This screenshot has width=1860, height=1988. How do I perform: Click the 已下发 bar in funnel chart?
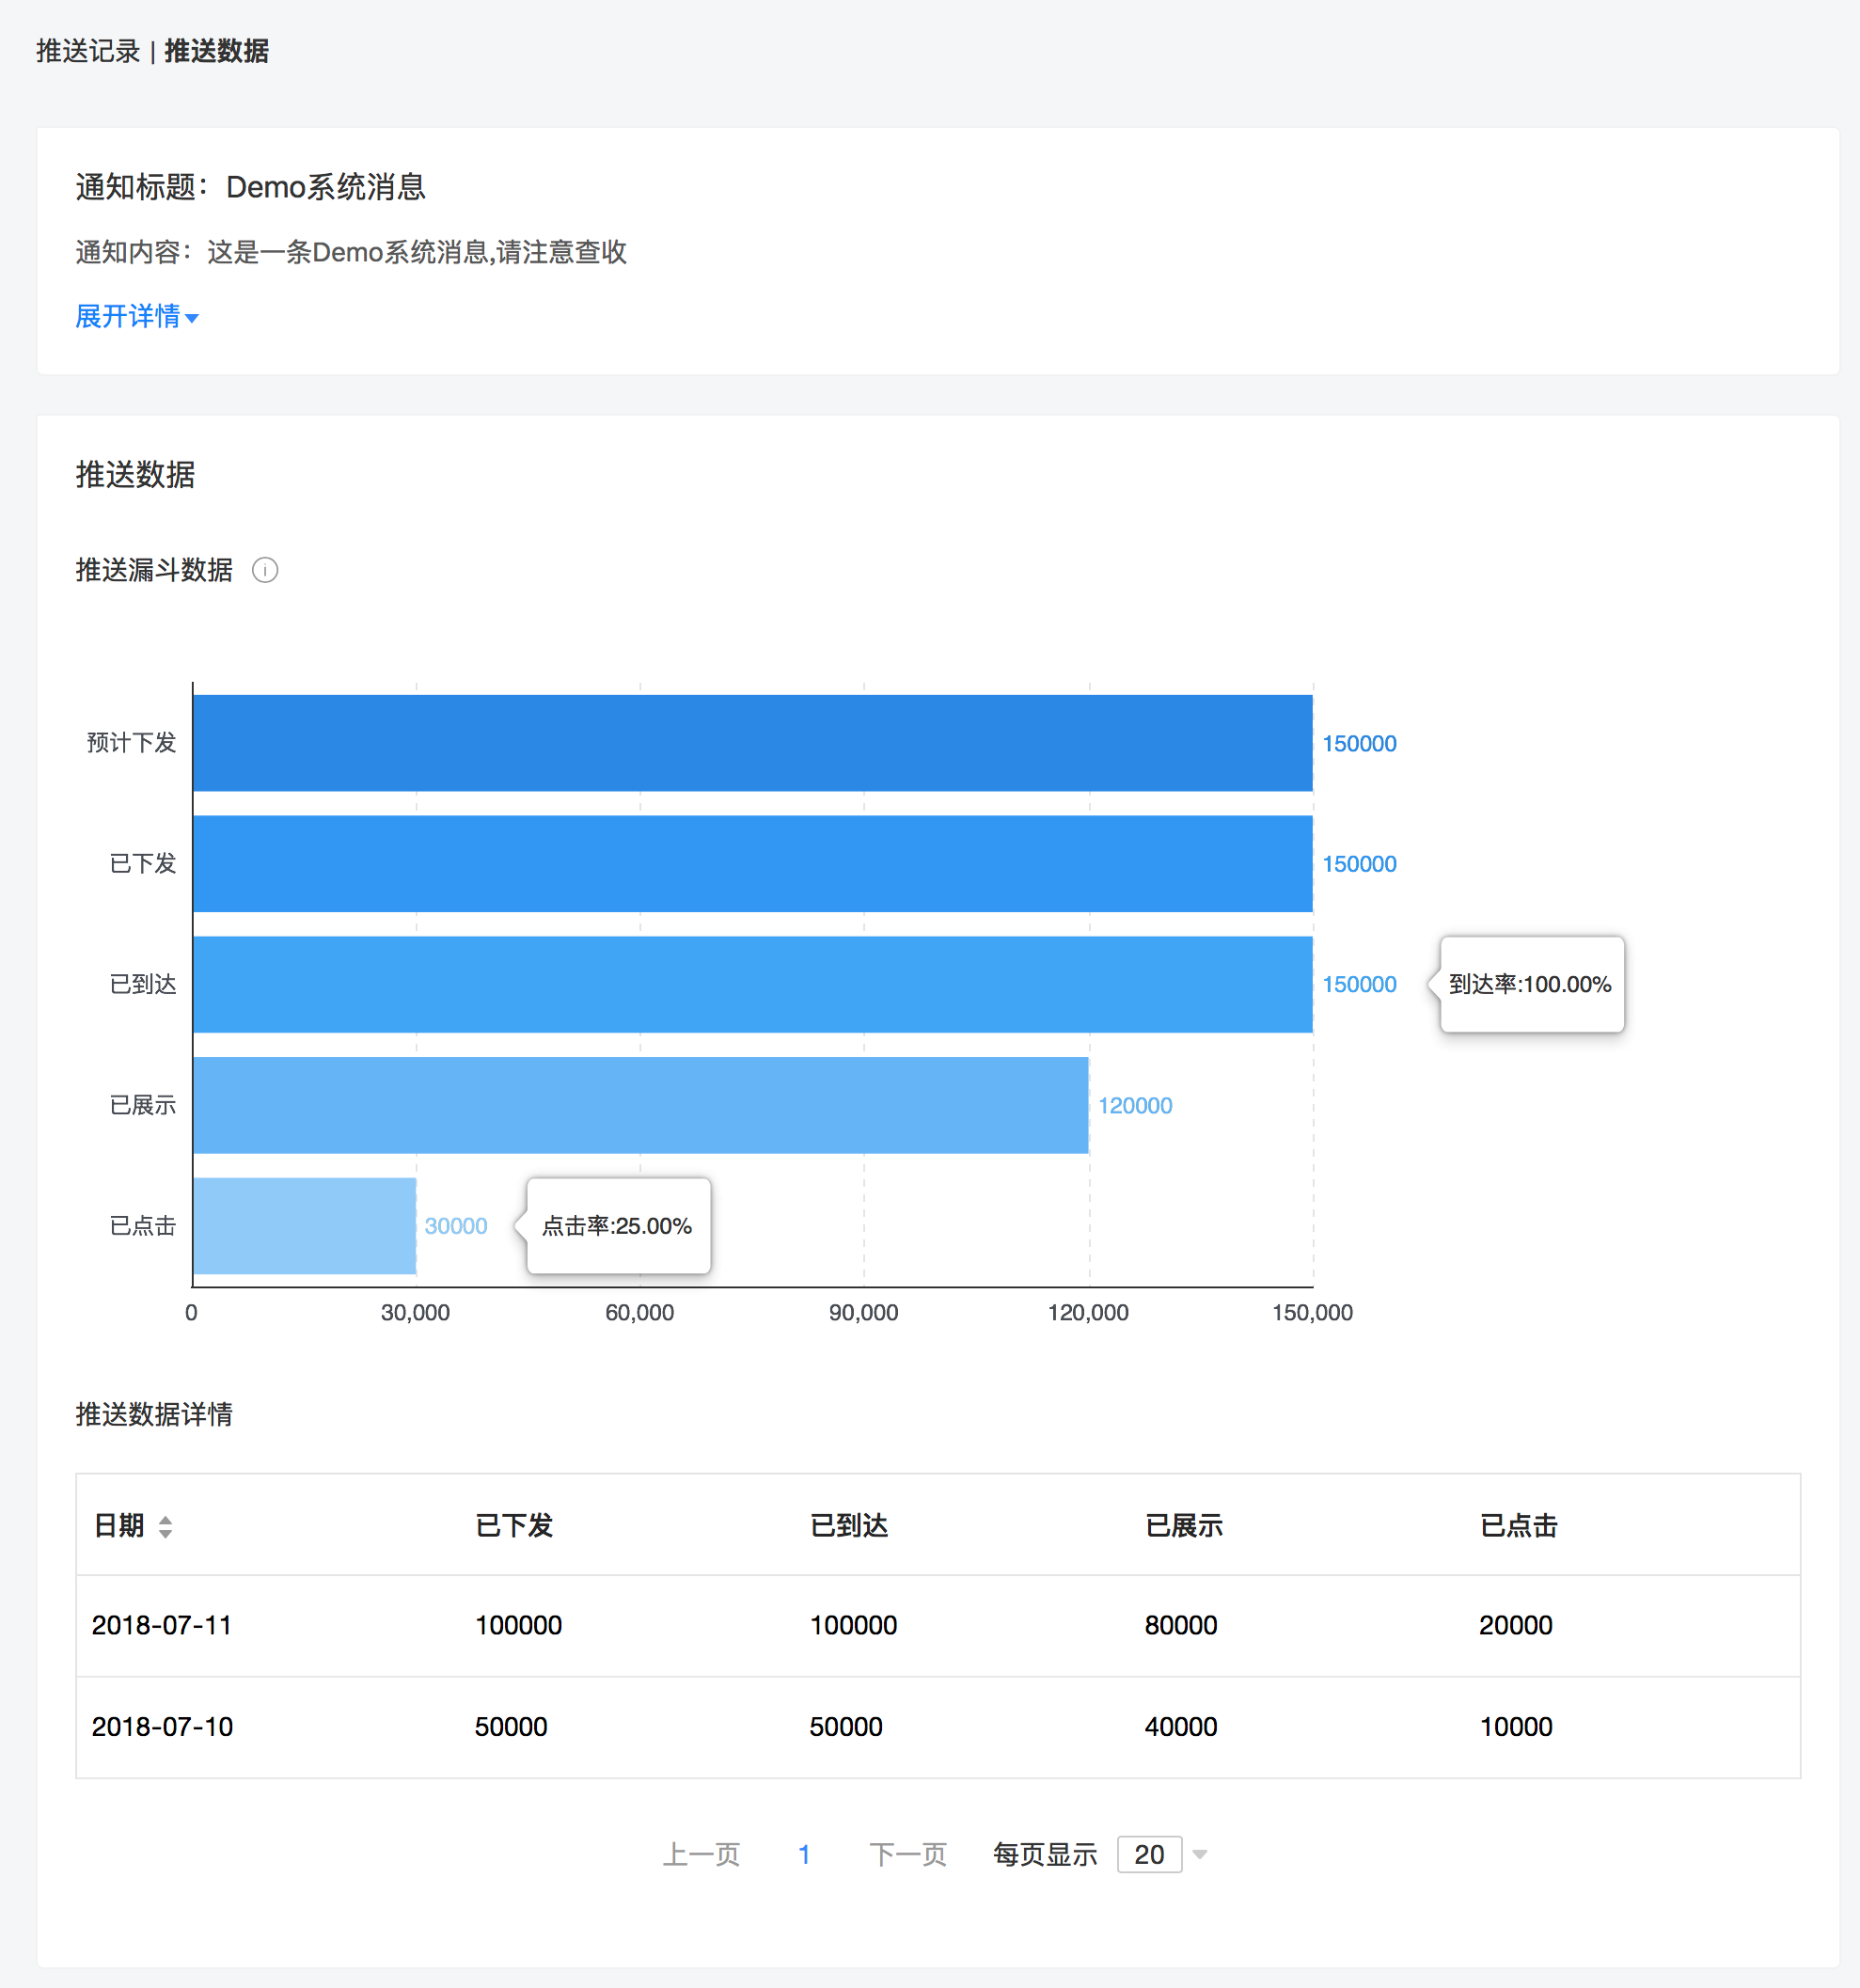click(x=752, y=864)
